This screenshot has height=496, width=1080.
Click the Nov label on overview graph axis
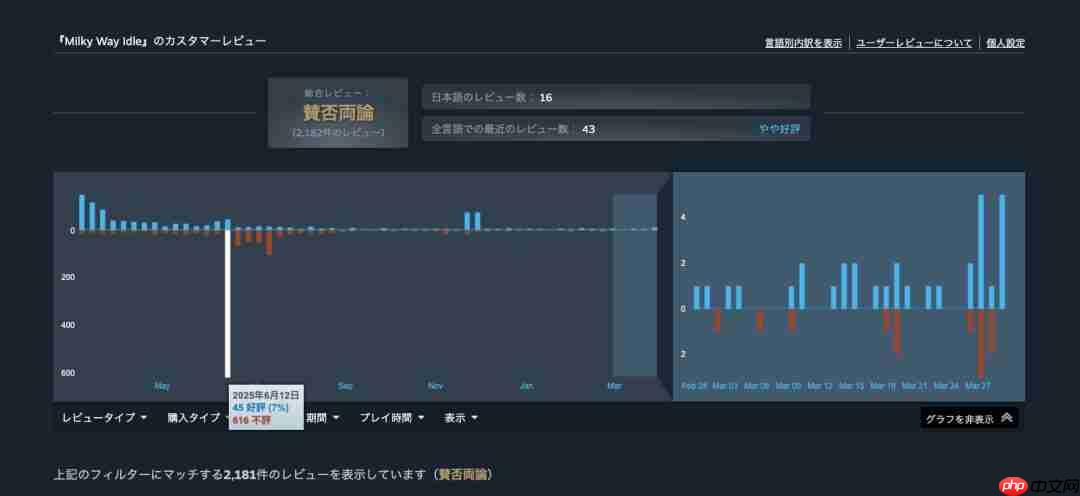click(435, 386)
